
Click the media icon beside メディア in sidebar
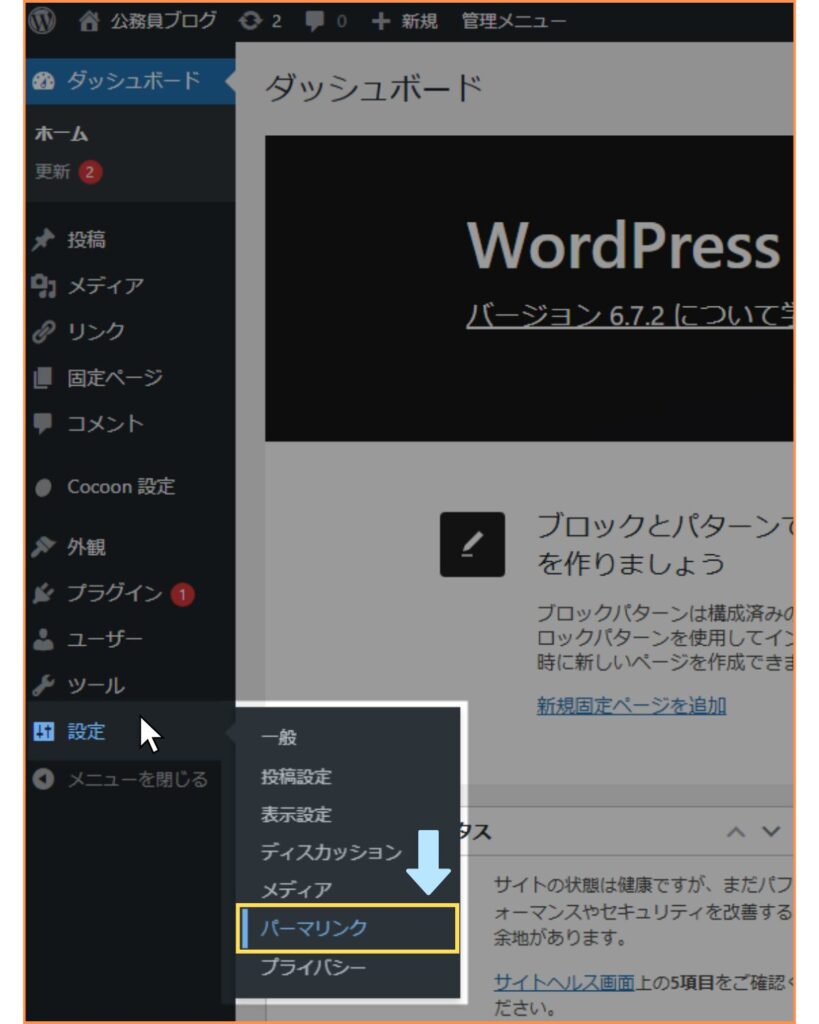(43, 285)
